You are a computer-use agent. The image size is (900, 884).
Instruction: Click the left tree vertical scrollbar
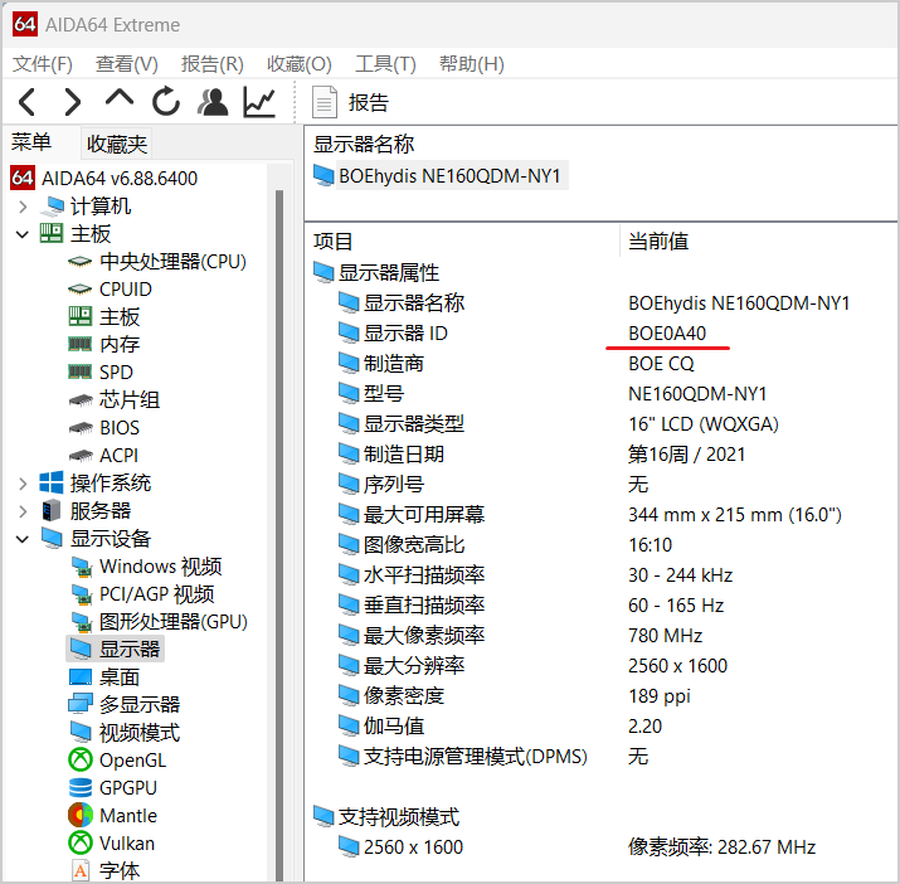tap(280, 534)
